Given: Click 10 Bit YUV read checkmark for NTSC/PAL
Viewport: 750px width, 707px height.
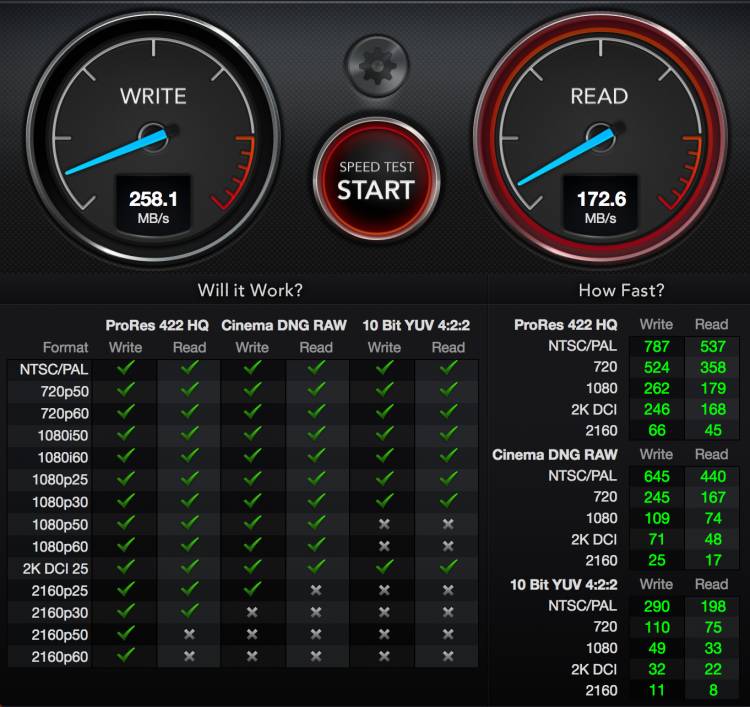Looking at the screenshot, I should point(449,368).
